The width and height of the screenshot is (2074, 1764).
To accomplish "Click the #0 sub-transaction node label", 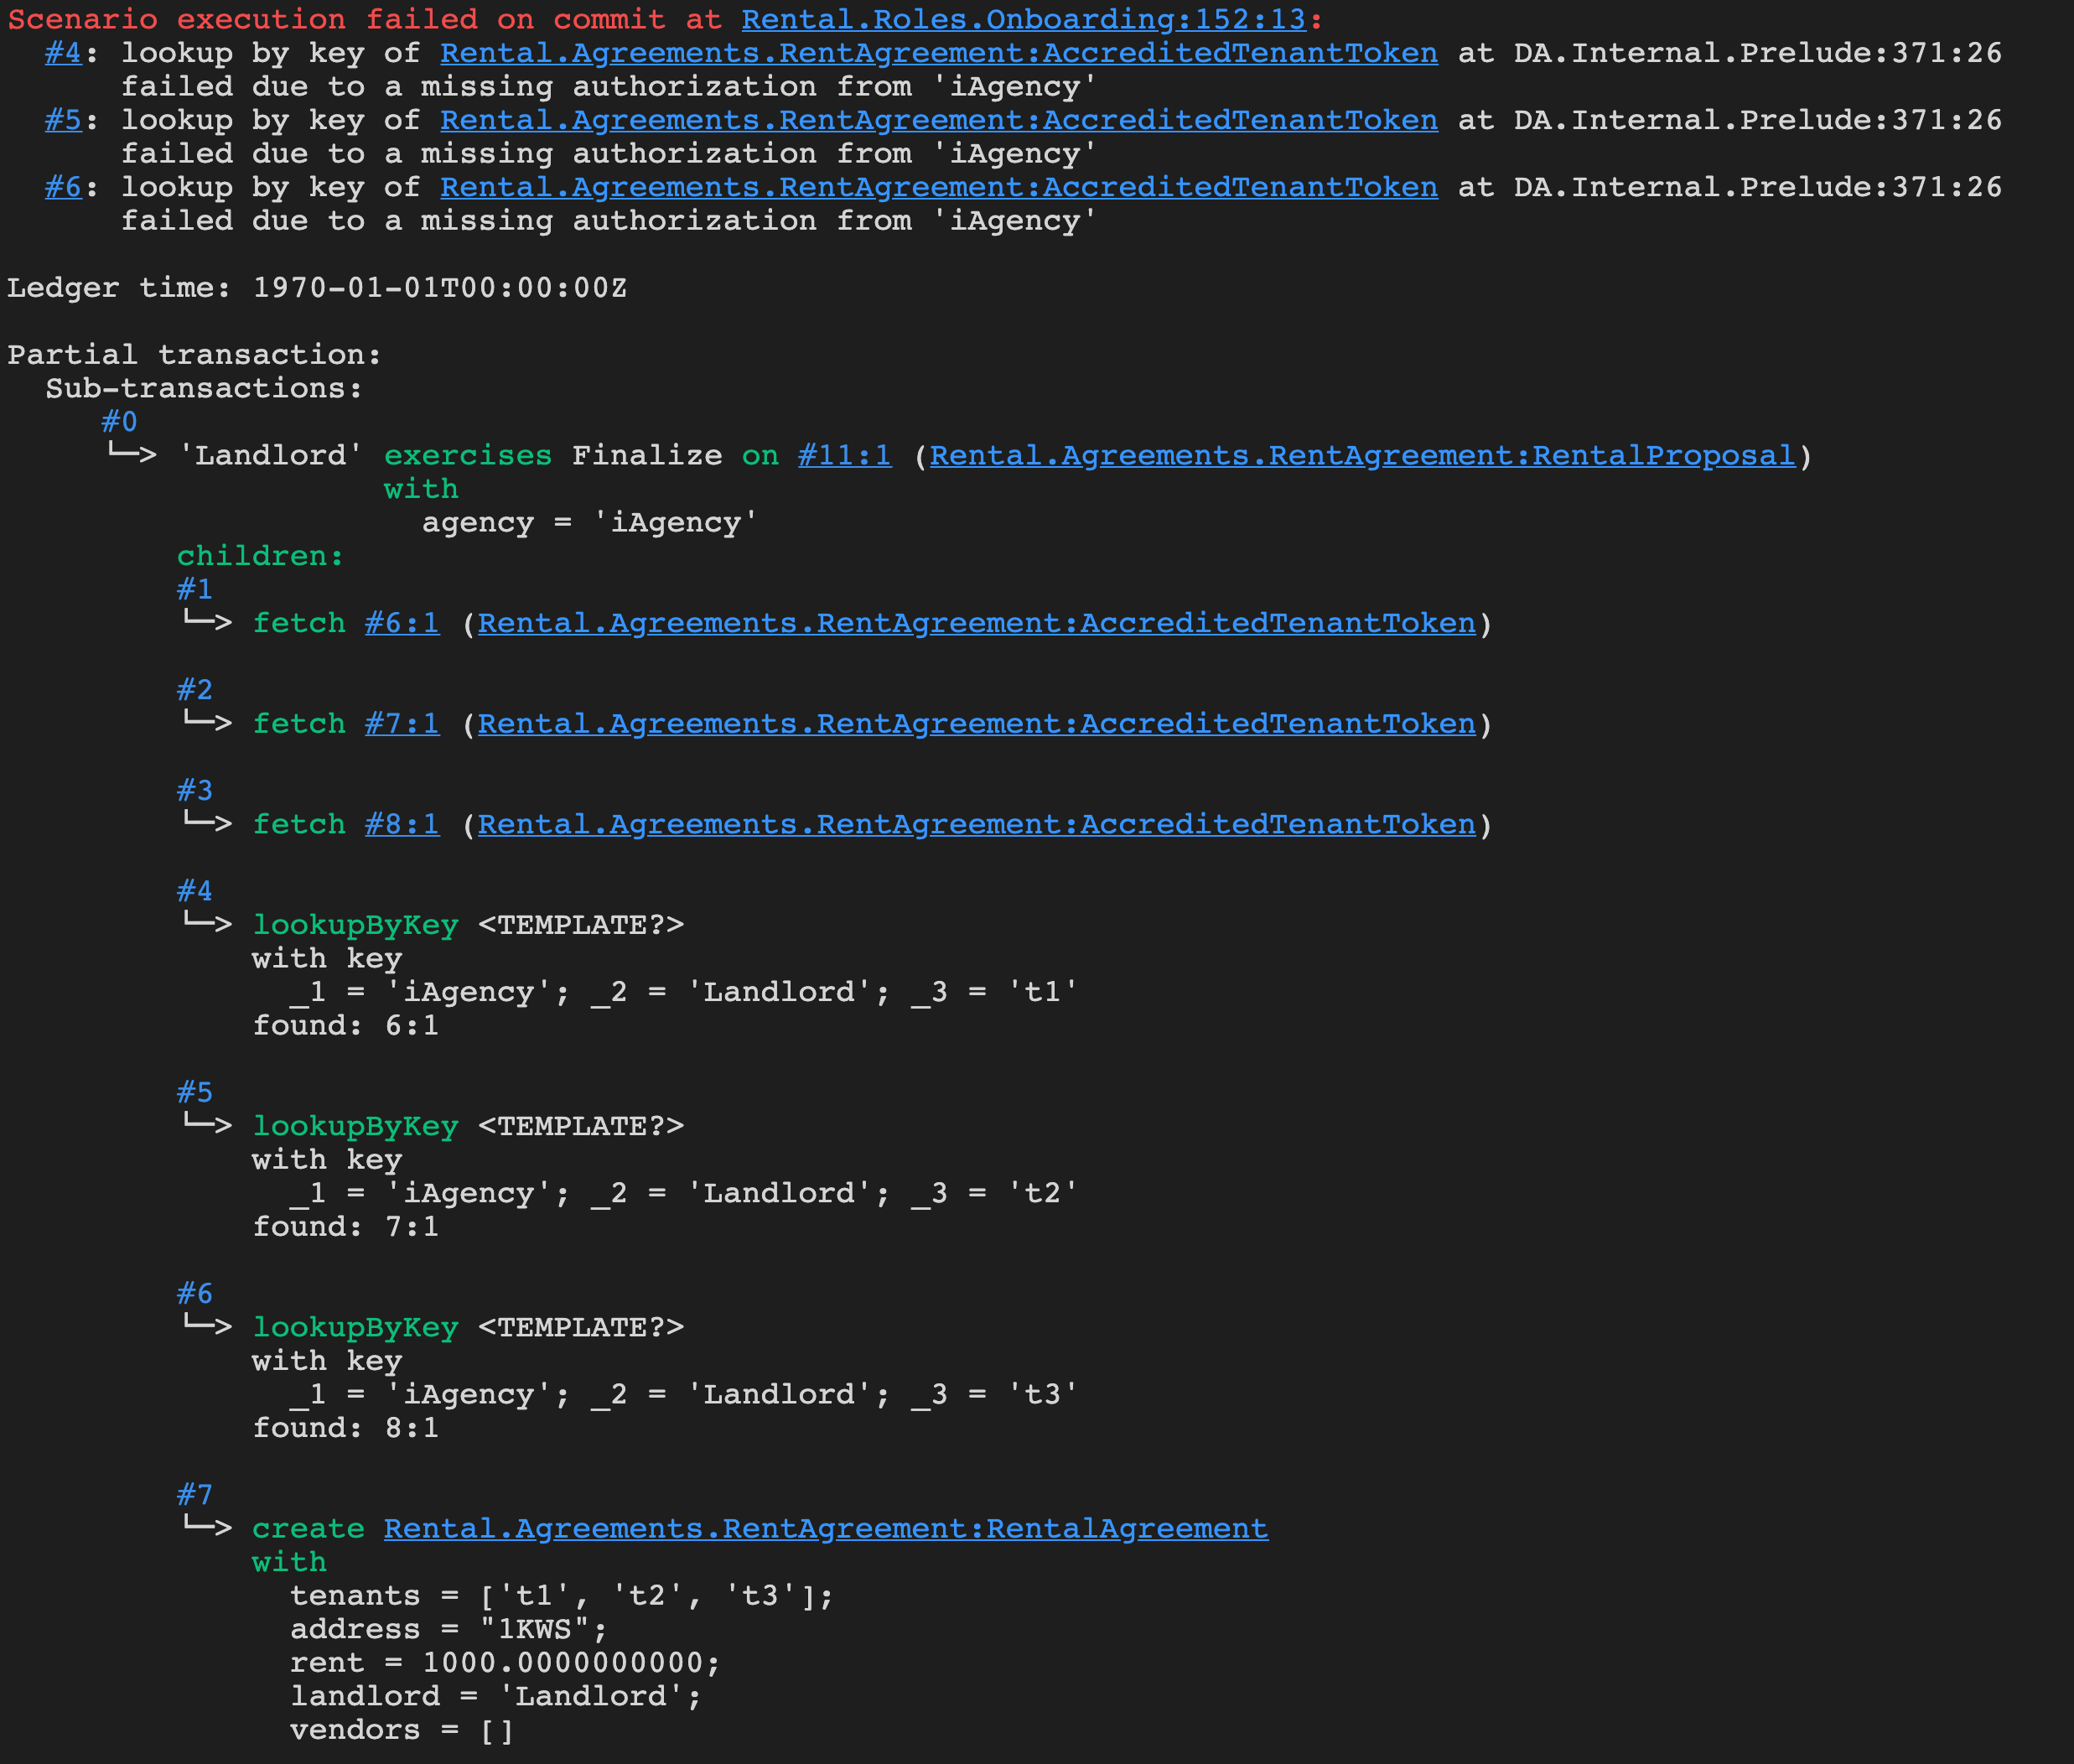I will coord(119,422).
